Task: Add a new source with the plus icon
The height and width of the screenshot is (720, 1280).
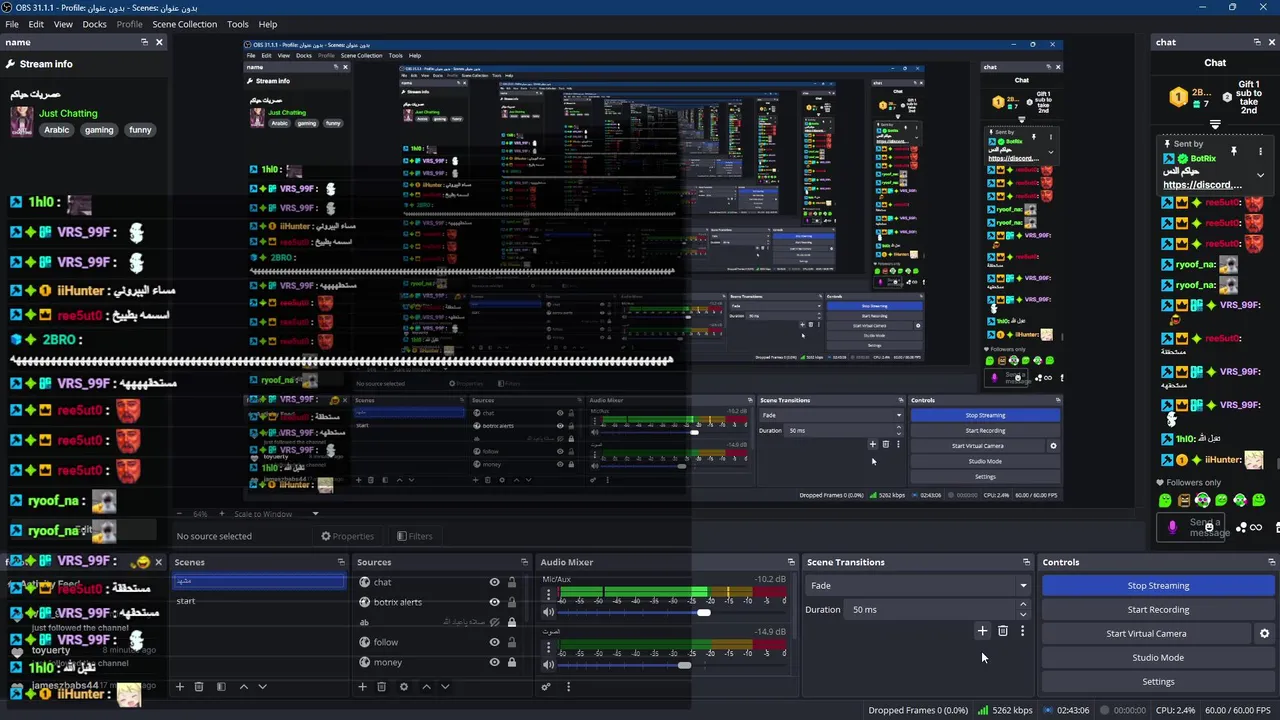Action: tap(362, 687)
